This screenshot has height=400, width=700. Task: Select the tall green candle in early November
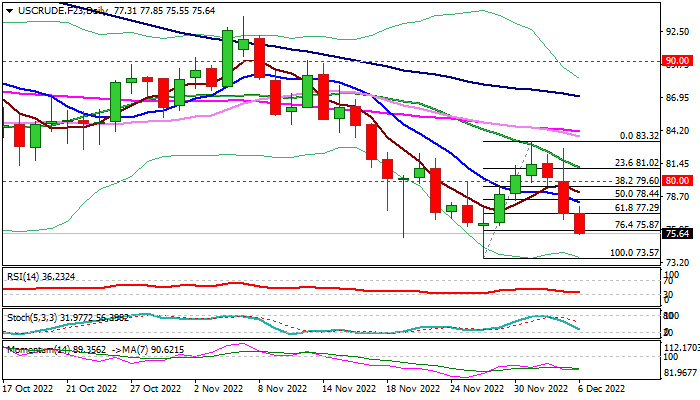(227, 58)
